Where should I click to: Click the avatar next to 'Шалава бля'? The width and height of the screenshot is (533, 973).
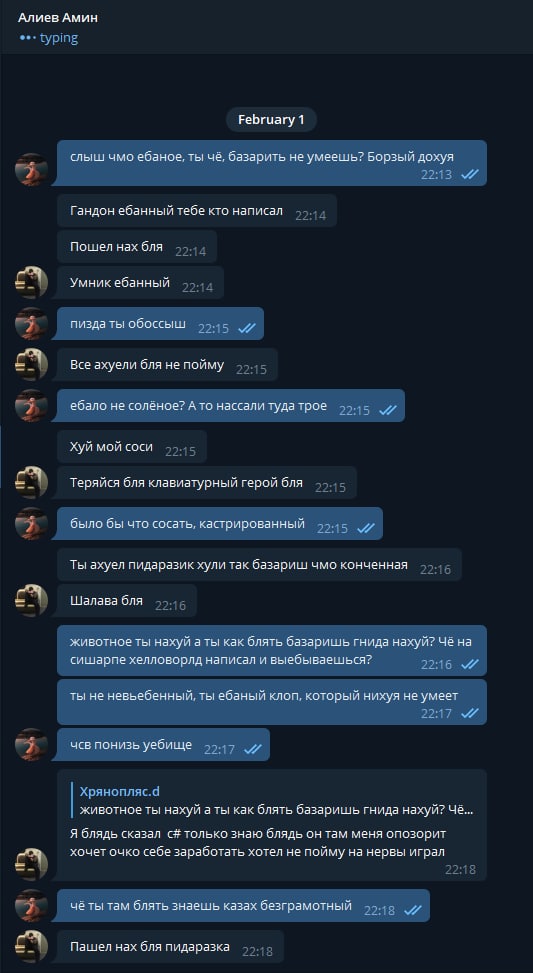(31, 600)
